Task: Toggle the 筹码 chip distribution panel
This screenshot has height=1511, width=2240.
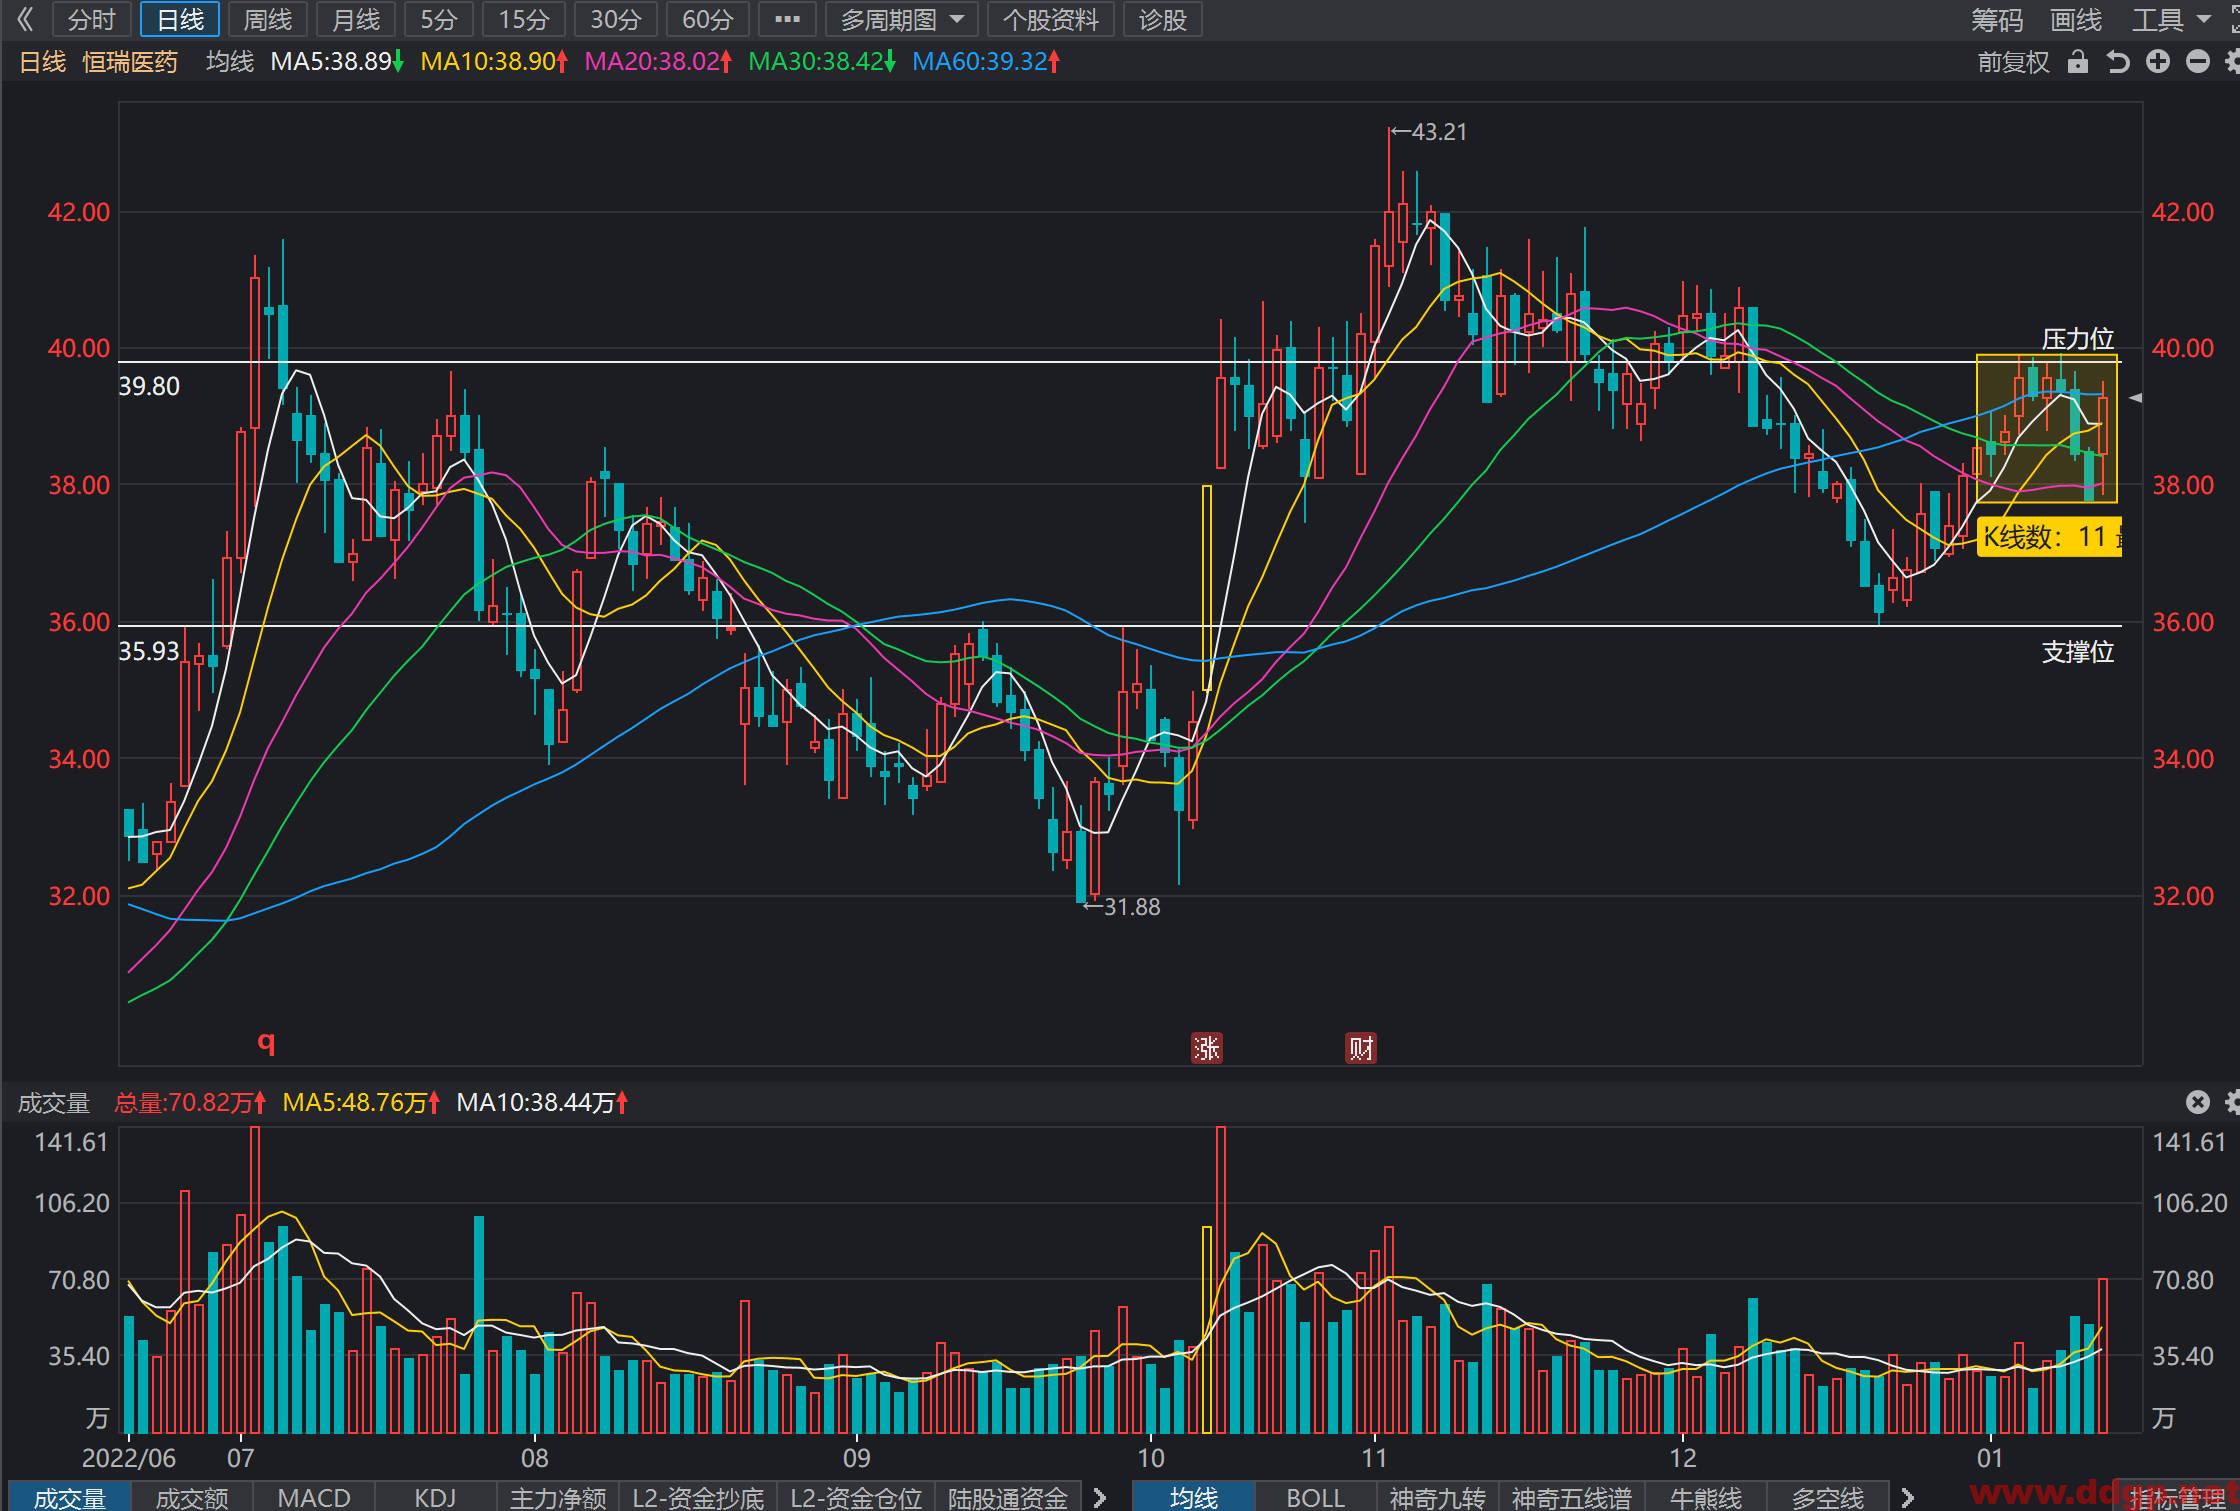Action: 1996,20
